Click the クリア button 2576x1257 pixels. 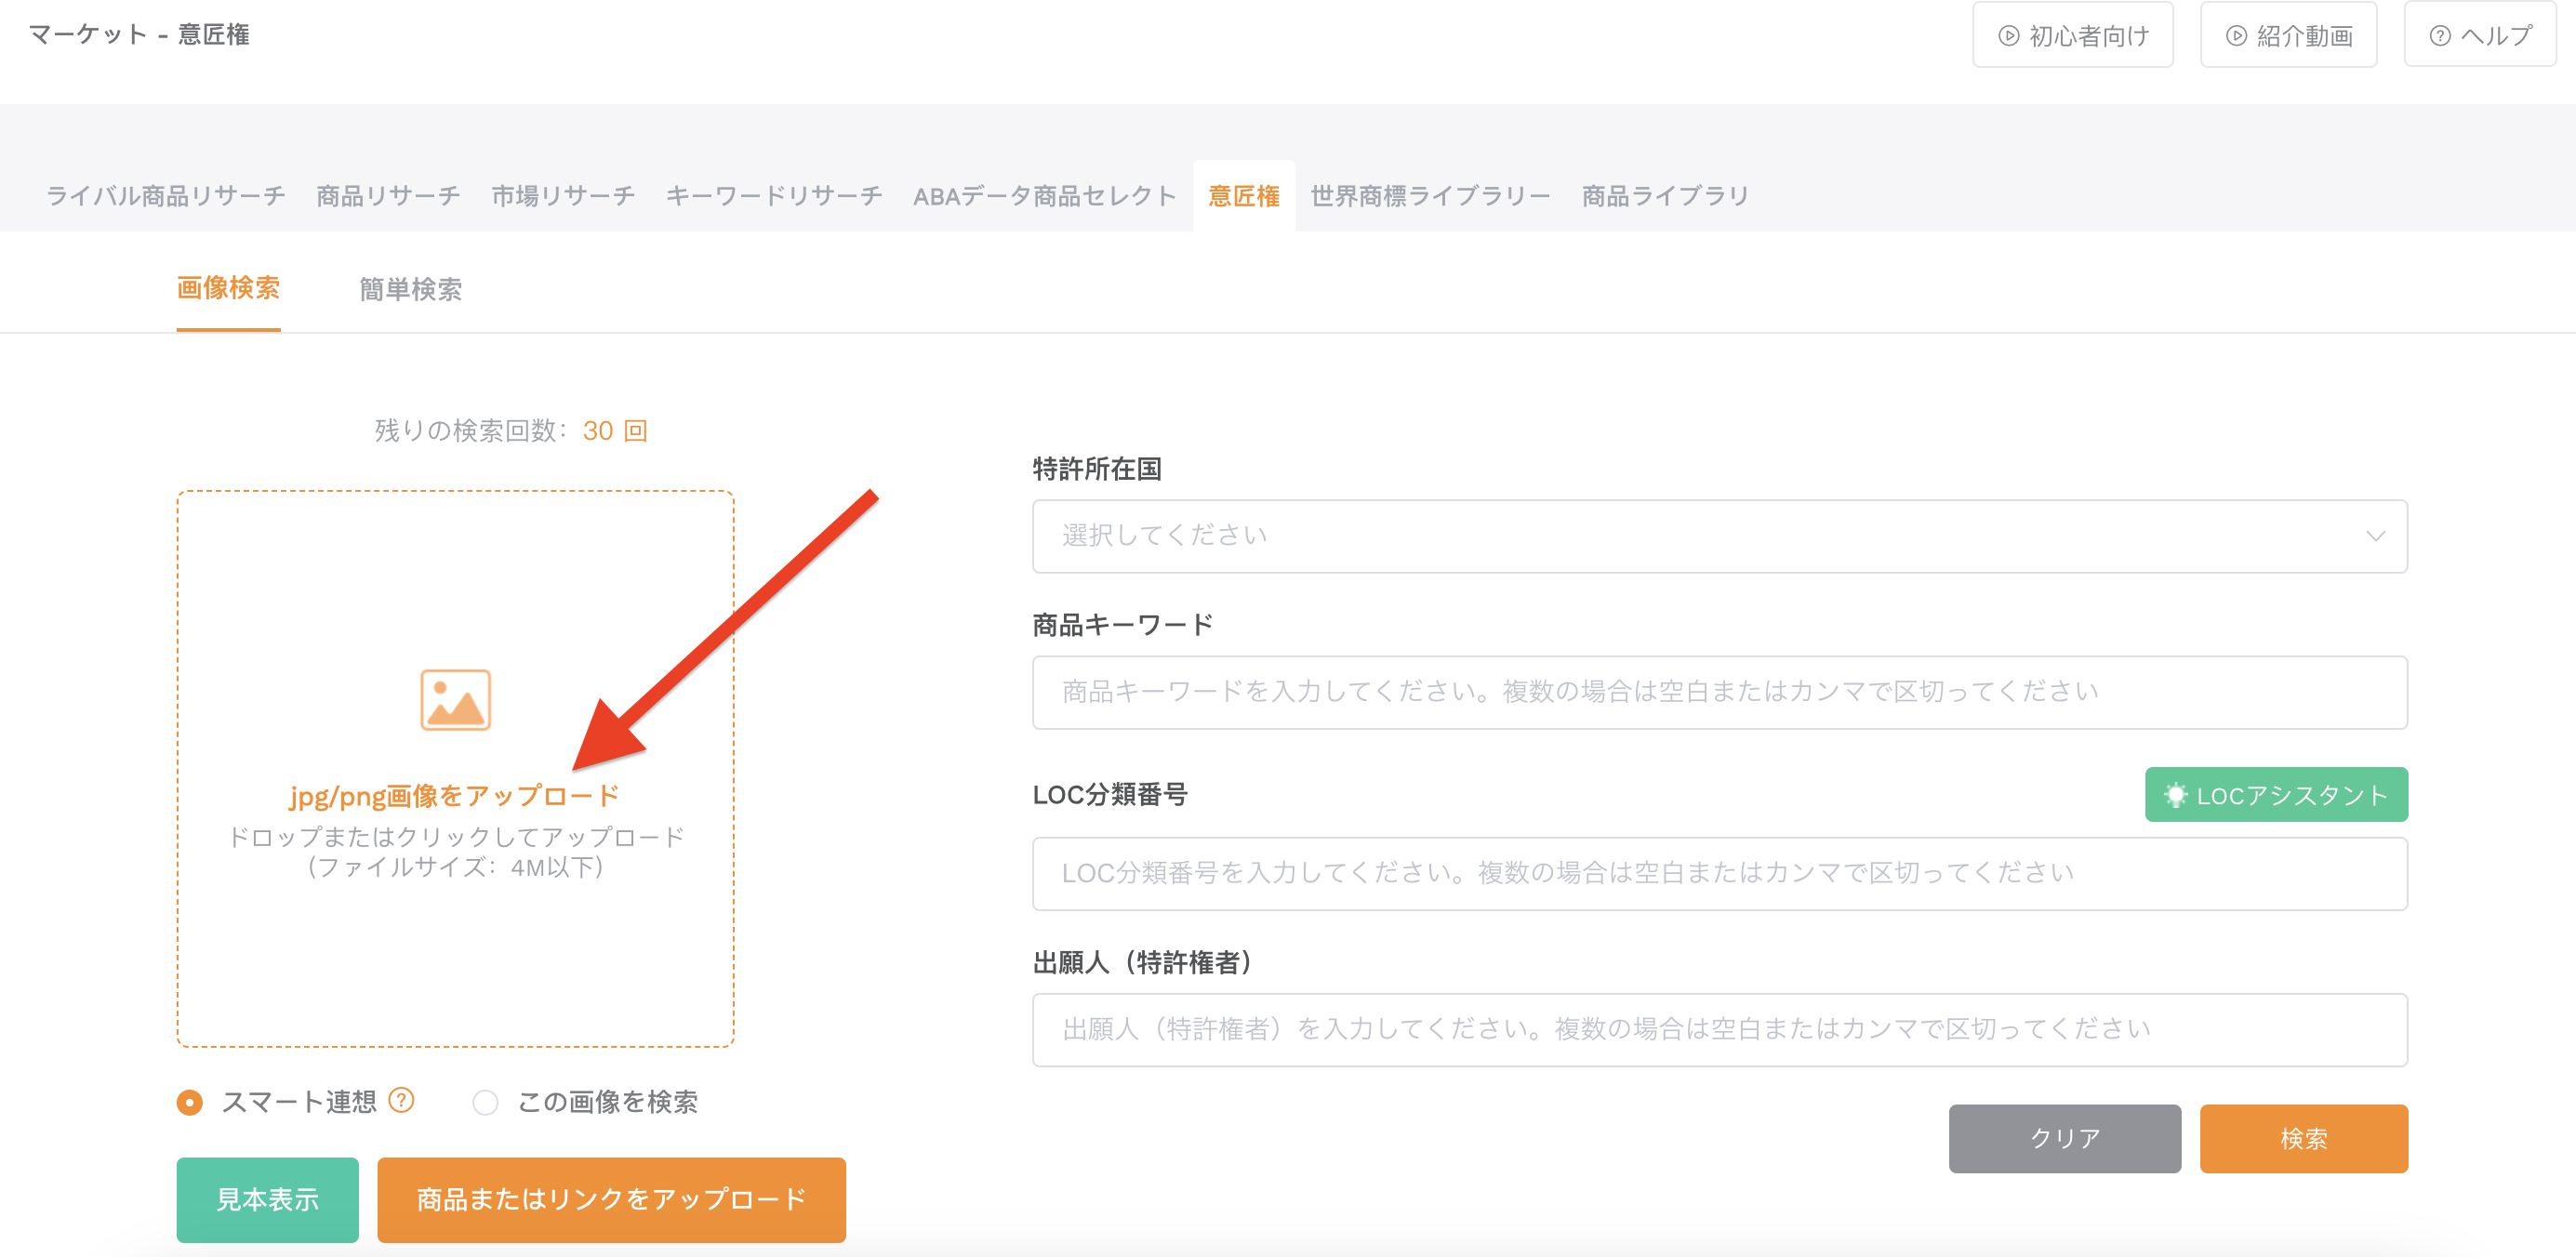[2064, 1138]
